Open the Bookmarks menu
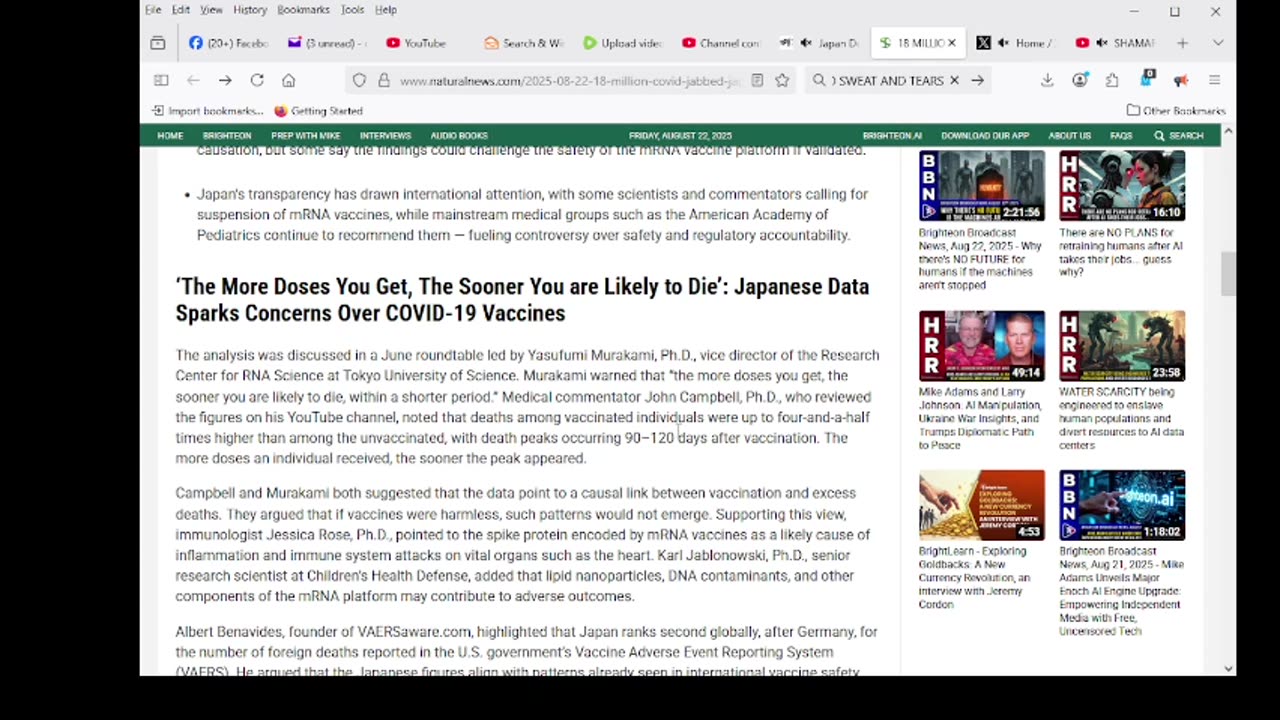1280x720 pixels. tap(303, 10)
